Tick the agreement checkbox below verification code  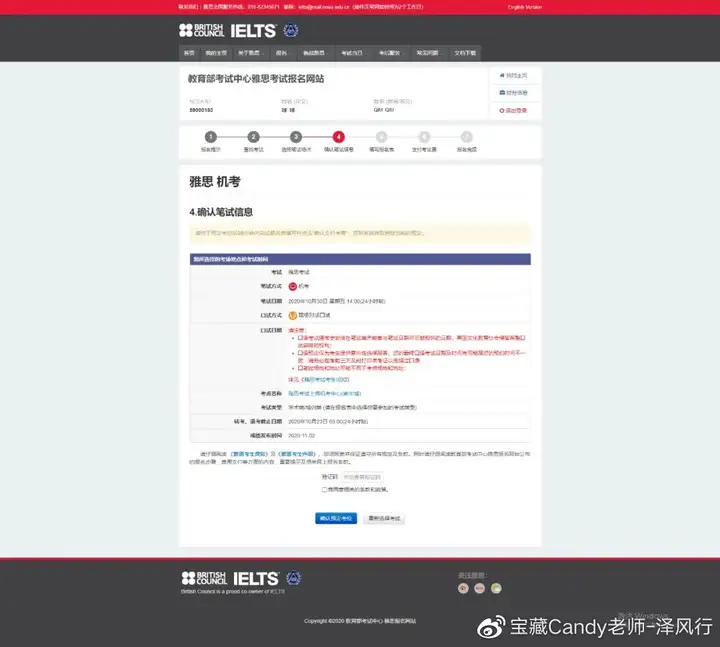[x=324, y=490]
